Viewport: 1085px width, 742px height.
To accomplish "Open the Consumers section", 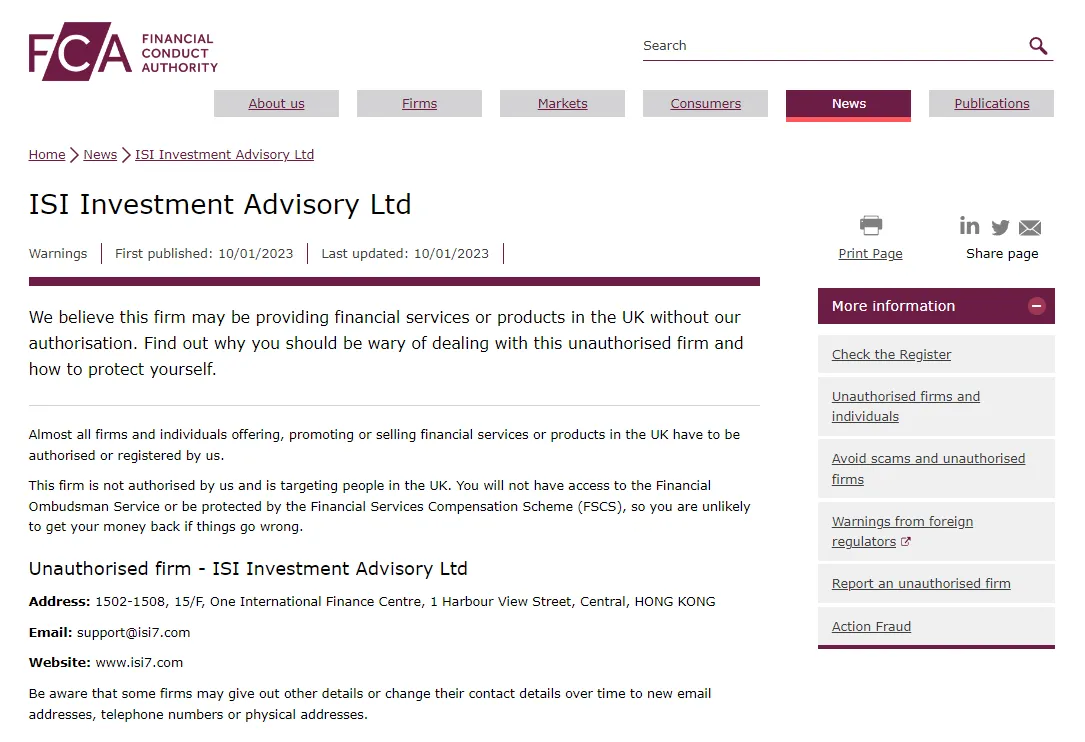I will click(705, 103).
